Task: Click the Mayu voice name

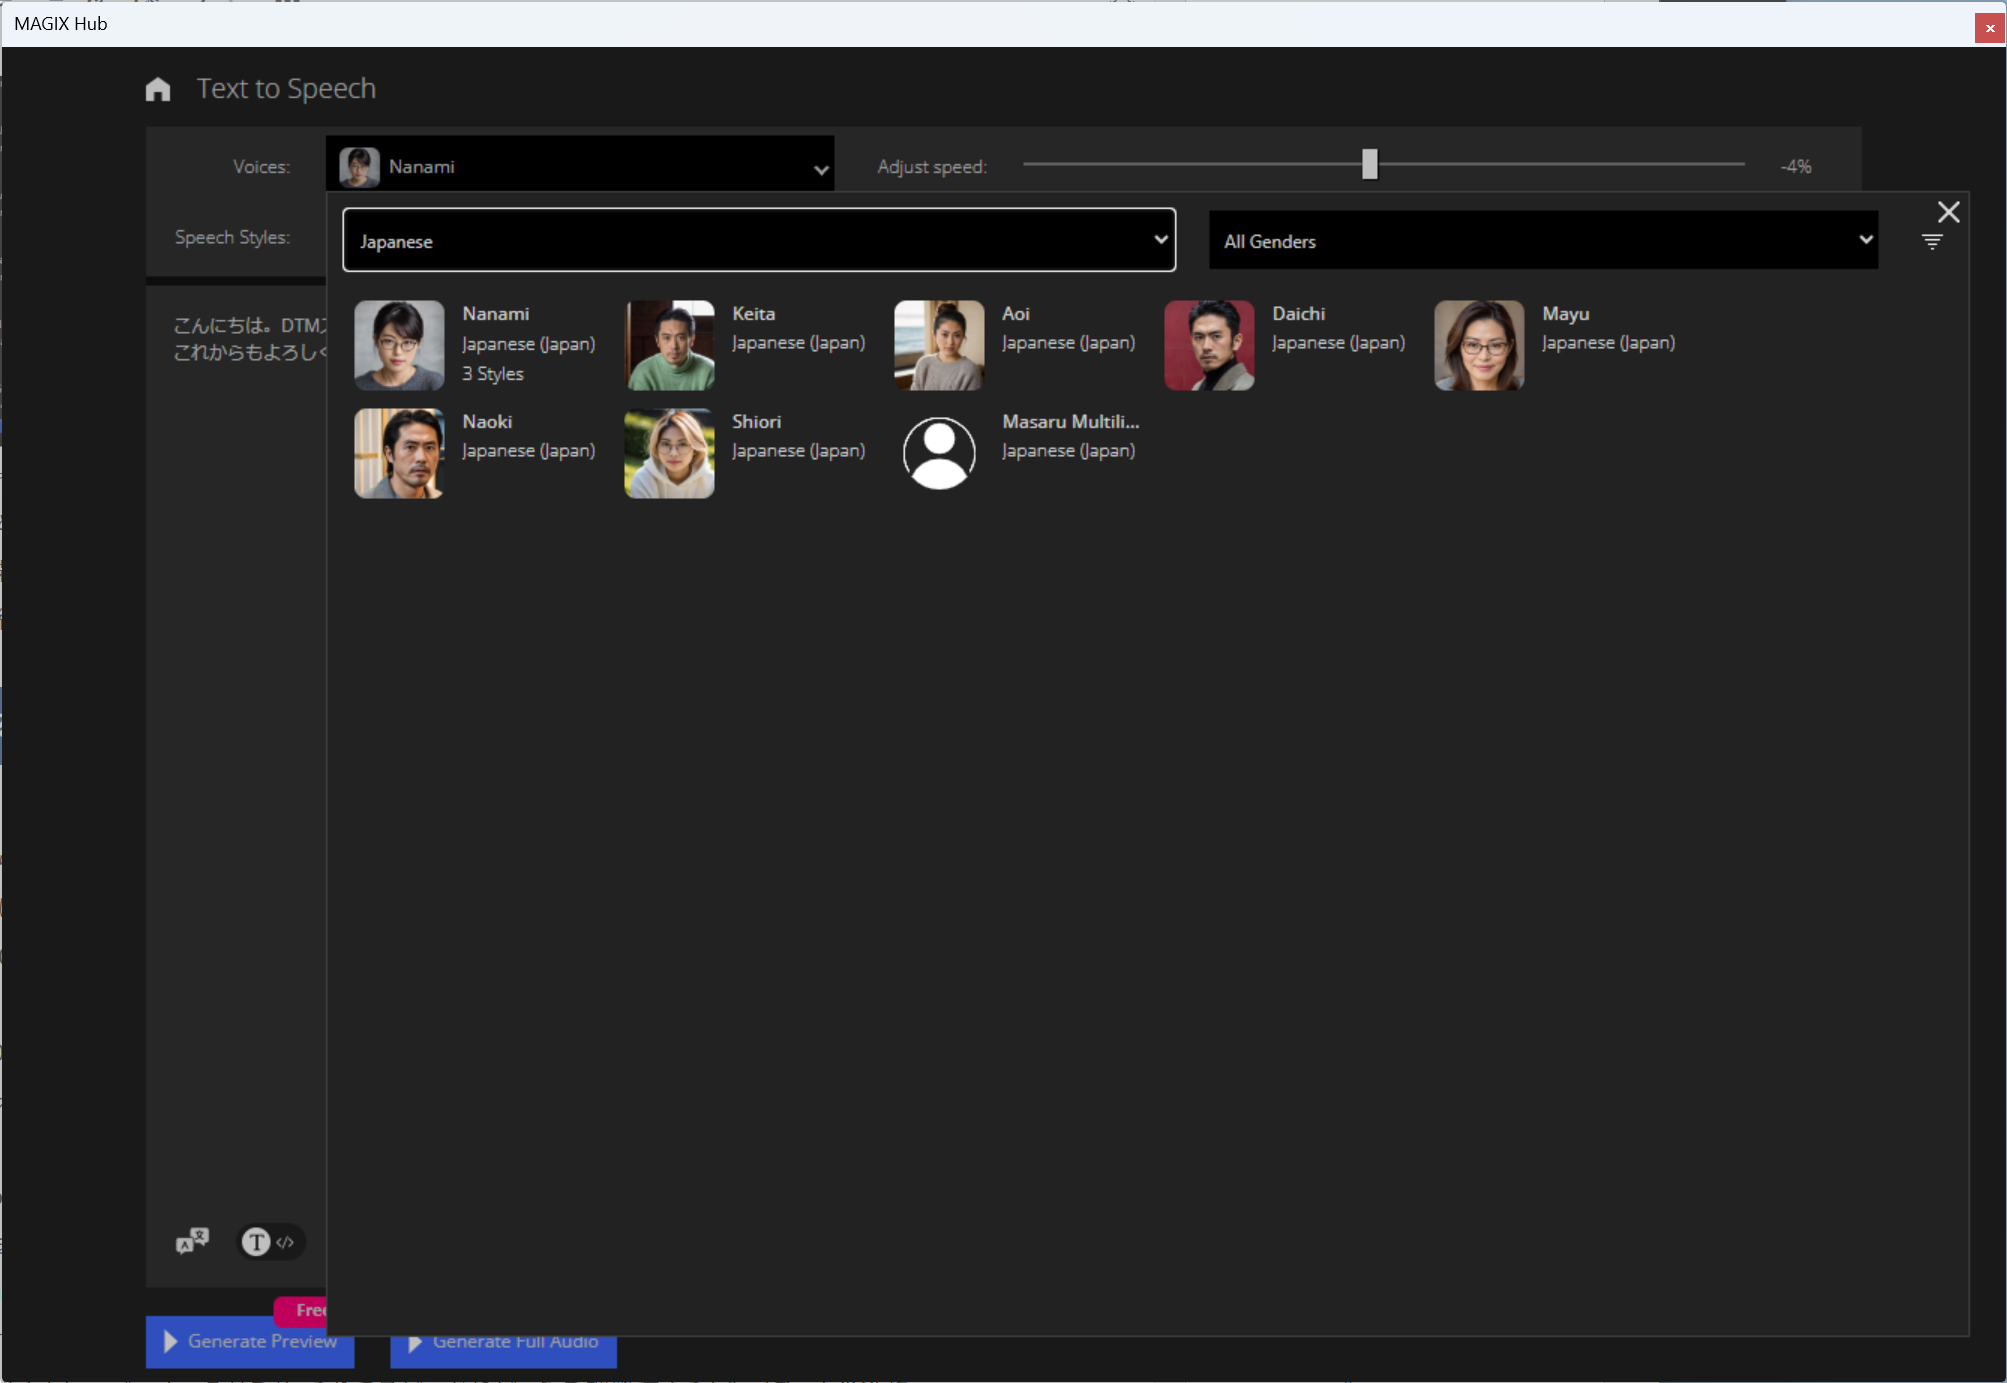Action: 1565,313
